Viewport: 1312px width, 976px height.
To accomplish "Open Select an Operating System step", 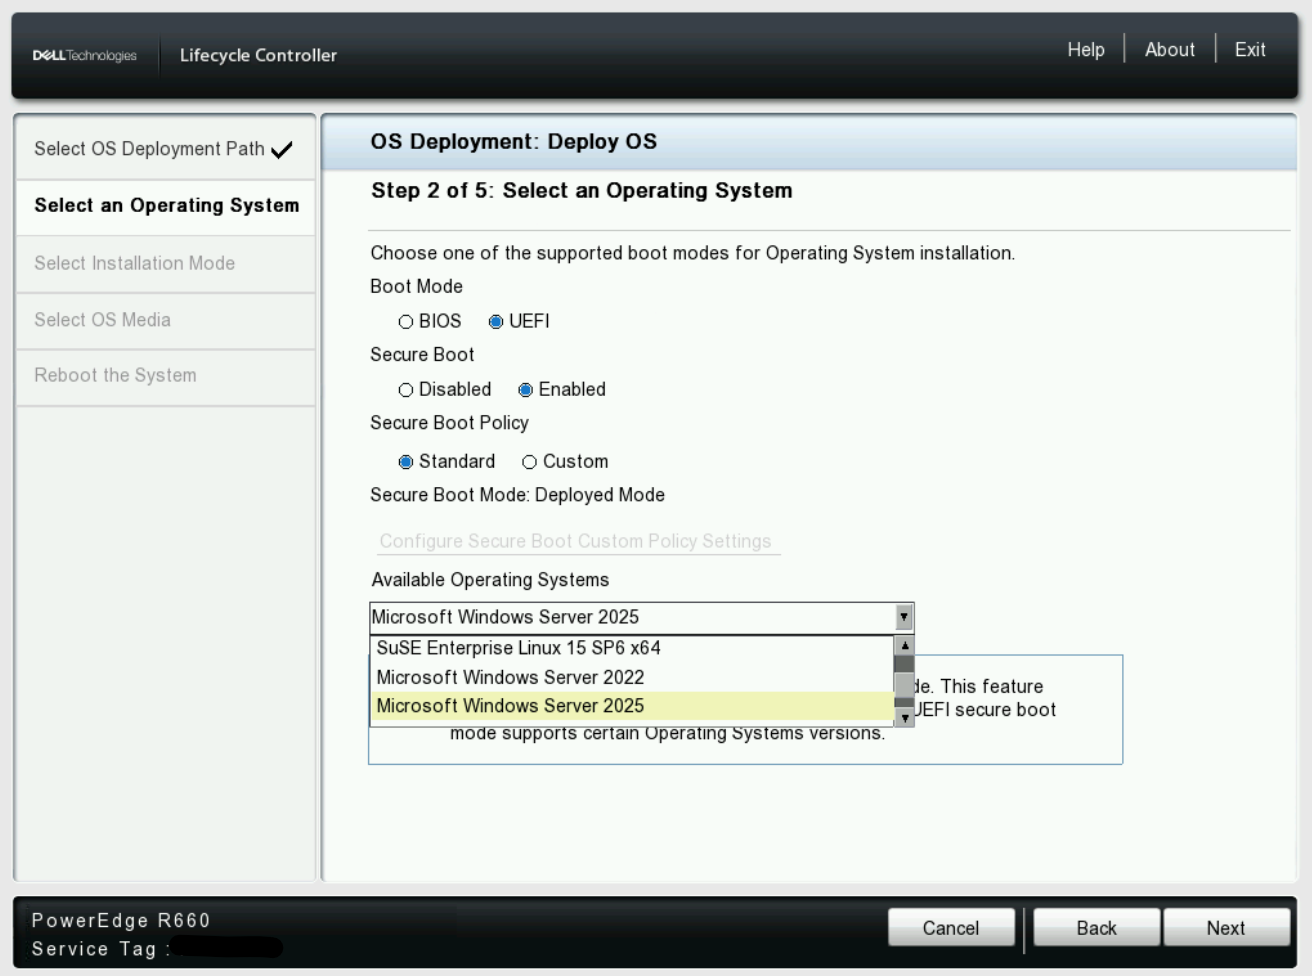I will pyautogui.click(x=166, y=206).
